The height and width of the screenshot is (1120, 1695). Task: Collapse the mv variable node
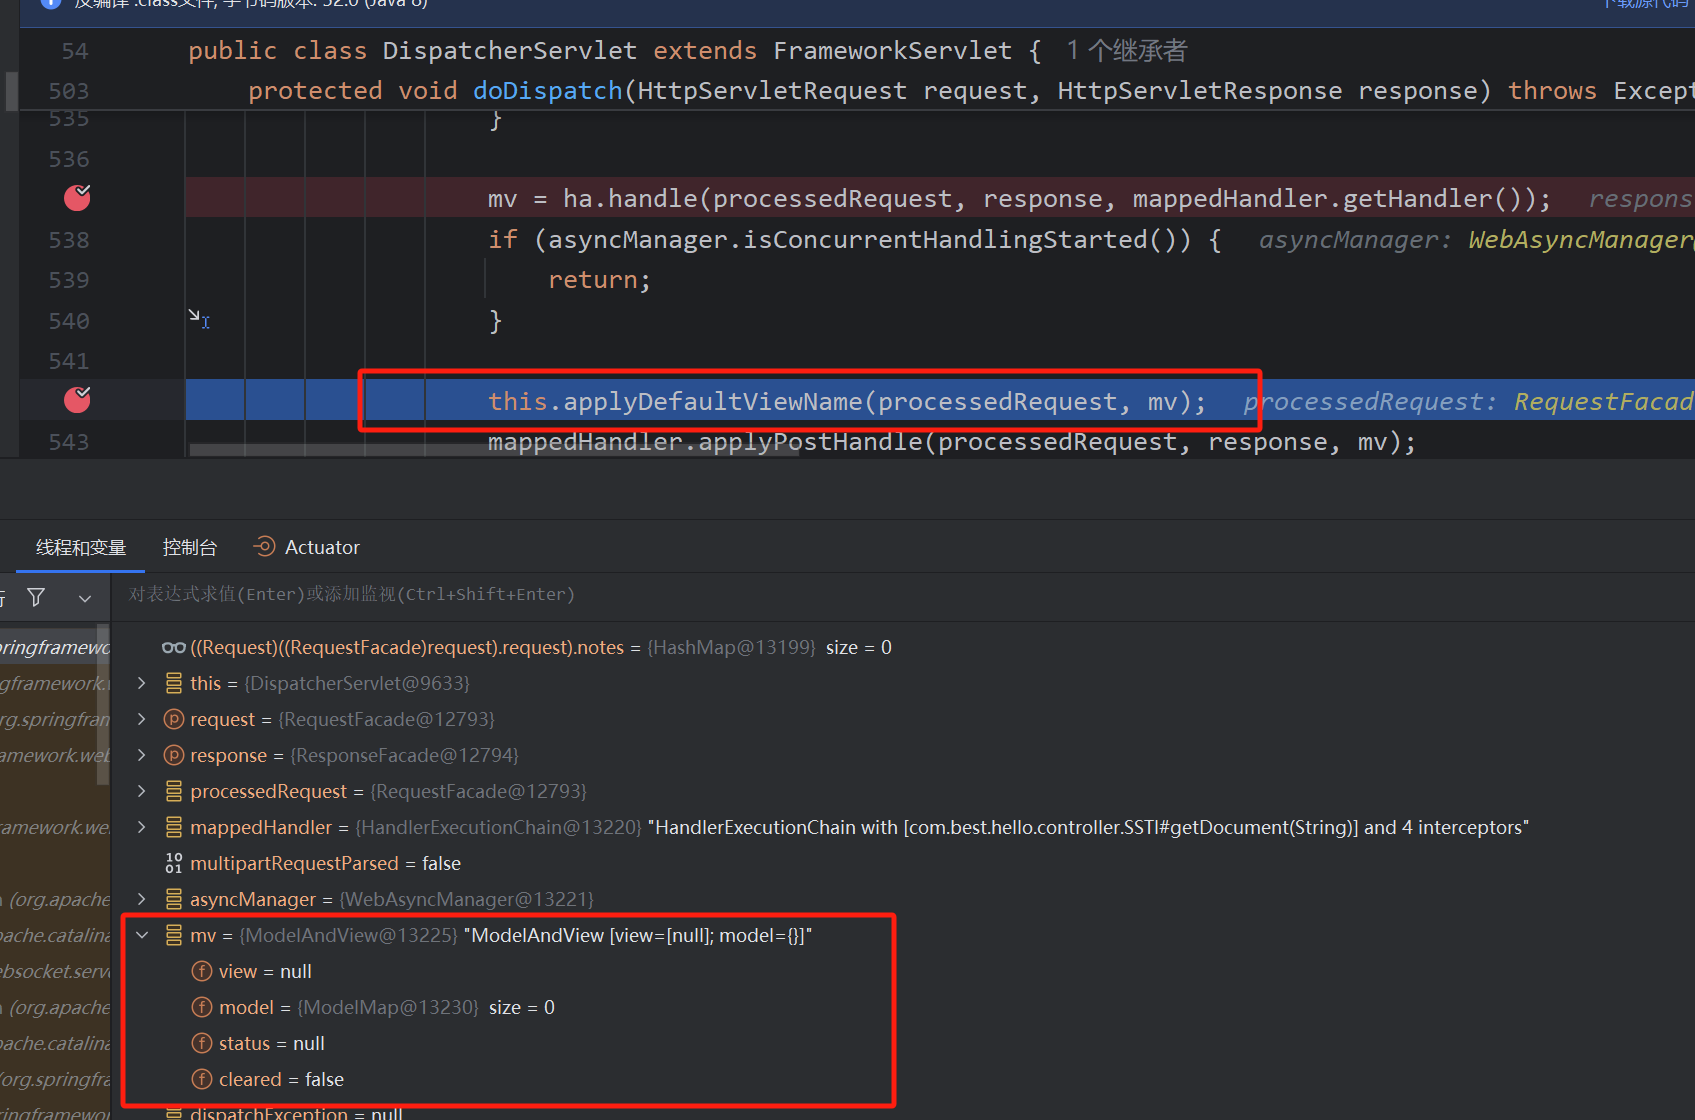142,935
